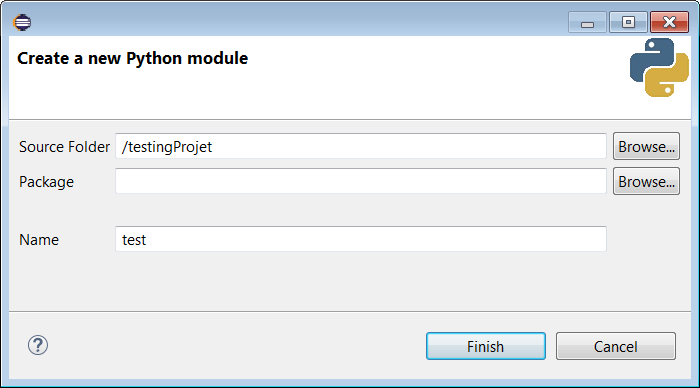
Task: Open help via the question mark icon
Action: point(38,345)
